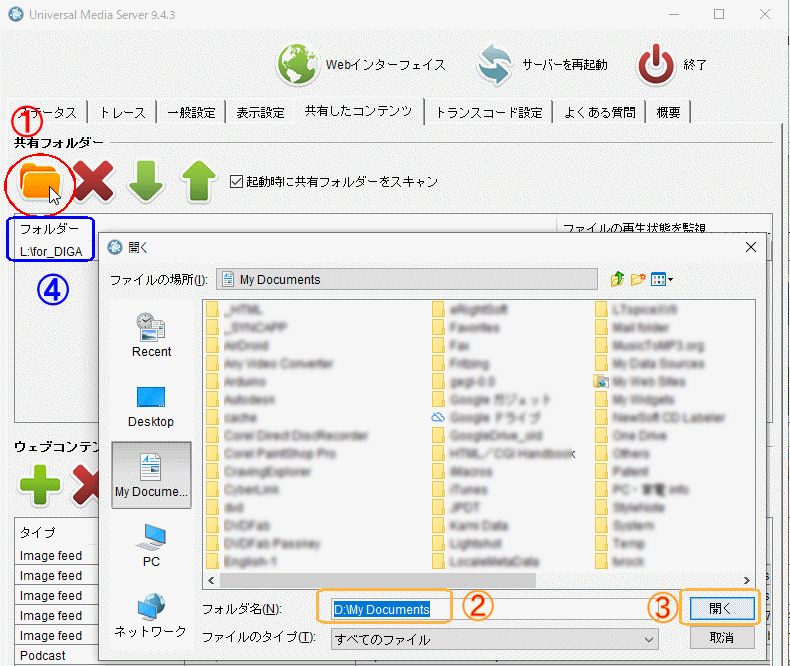
Task: Switch to the 一般設定 tab
Action: tap(190, 112)
